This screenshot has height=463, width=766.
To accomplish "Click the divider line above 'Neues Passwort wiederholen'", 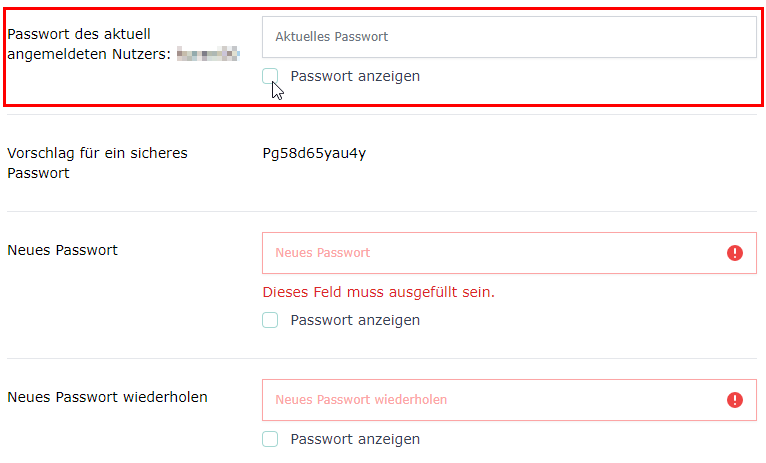I will coord(382,358).
